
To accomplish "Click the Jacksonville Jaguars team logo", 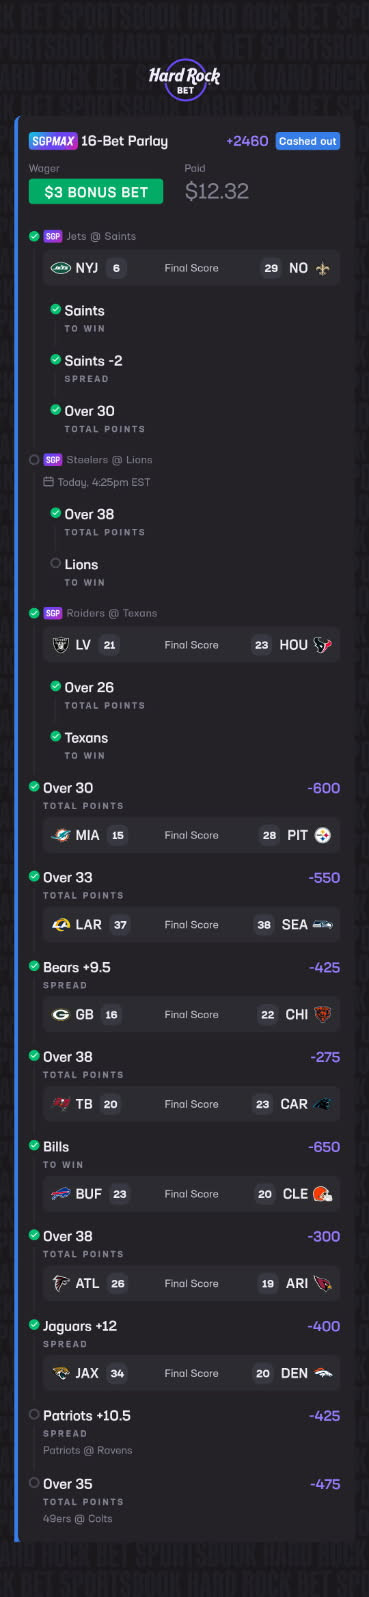I will click(x=61, y=1373).
